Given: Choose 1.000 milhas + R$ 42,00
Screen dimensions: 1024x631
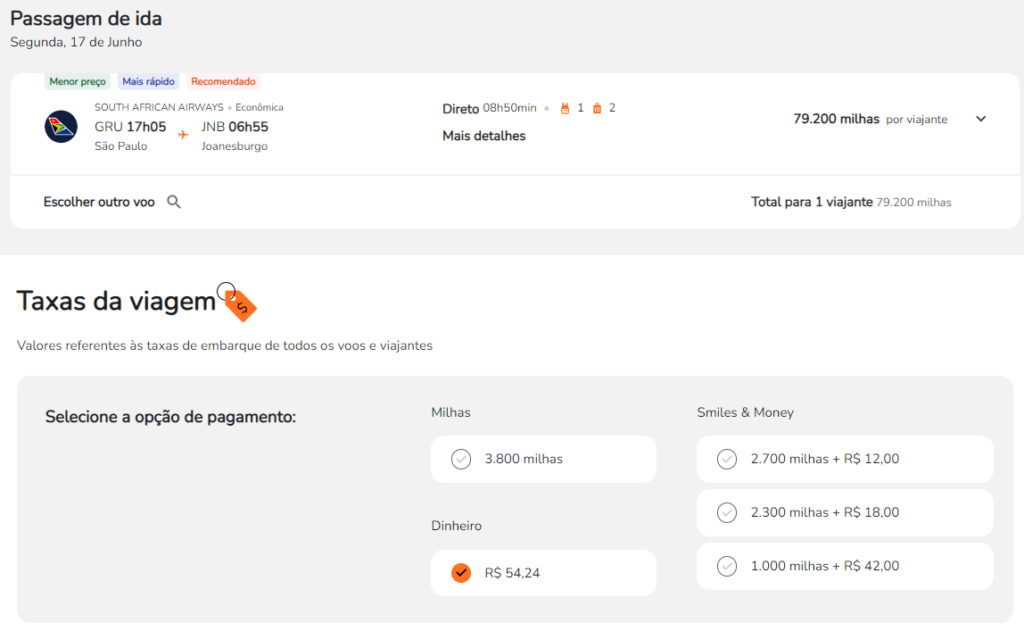Looking at the screenshot, I should click(727, 566).
